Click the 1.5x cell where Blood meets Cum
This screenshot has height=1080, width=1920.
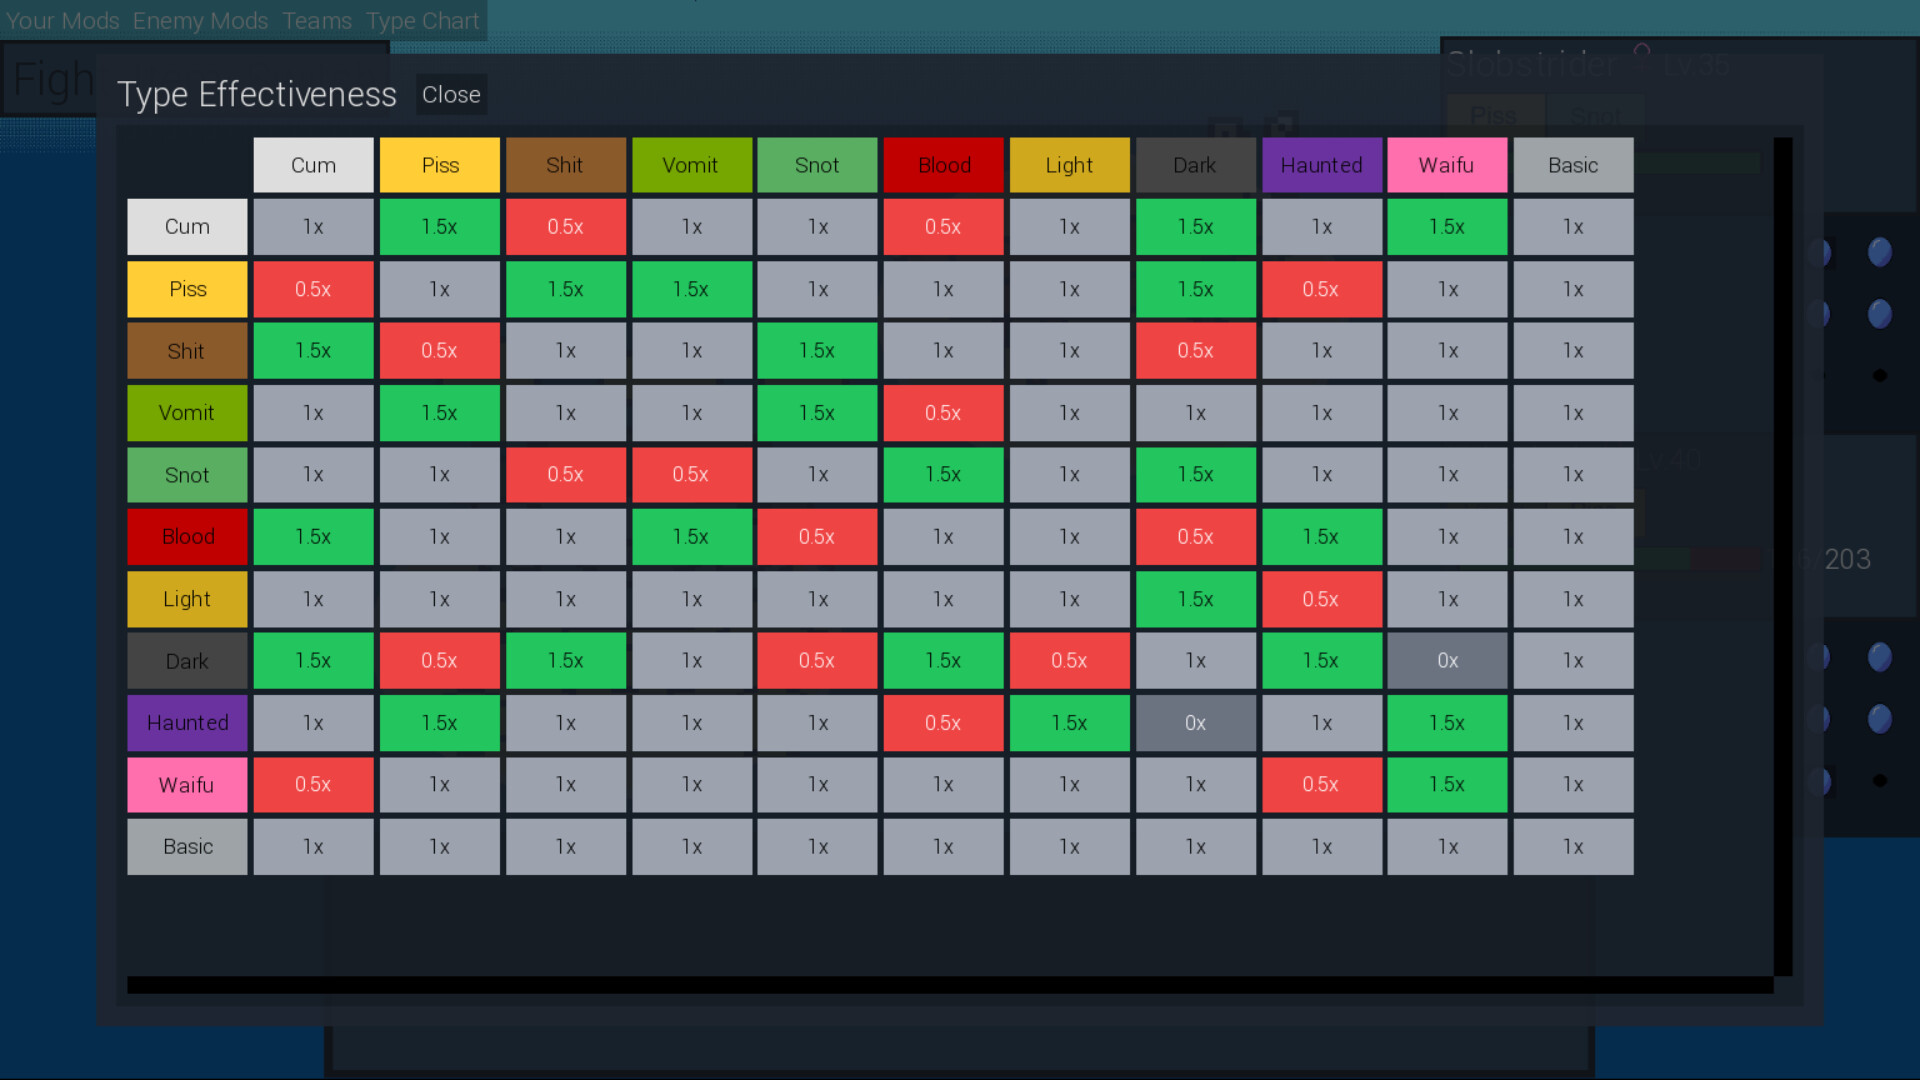313,537
